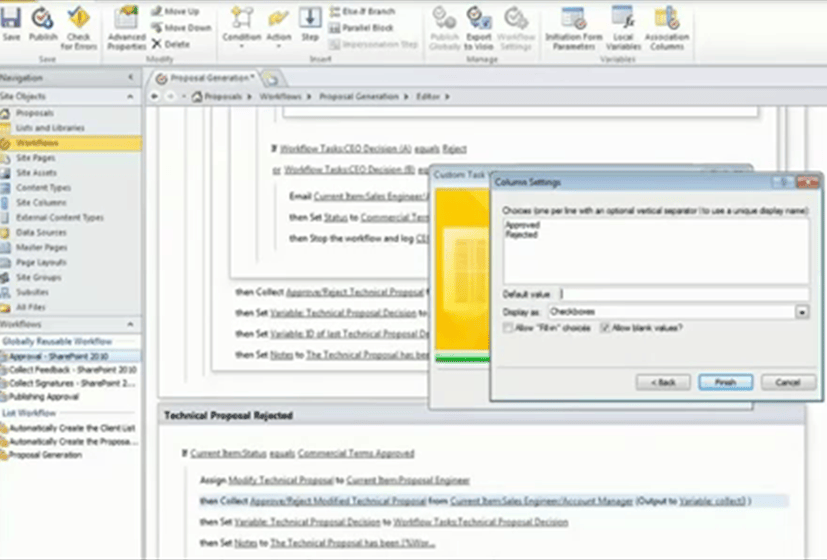Open the Display as dropdown
Viewport: 827px width, 560px height.
[802, 312]
